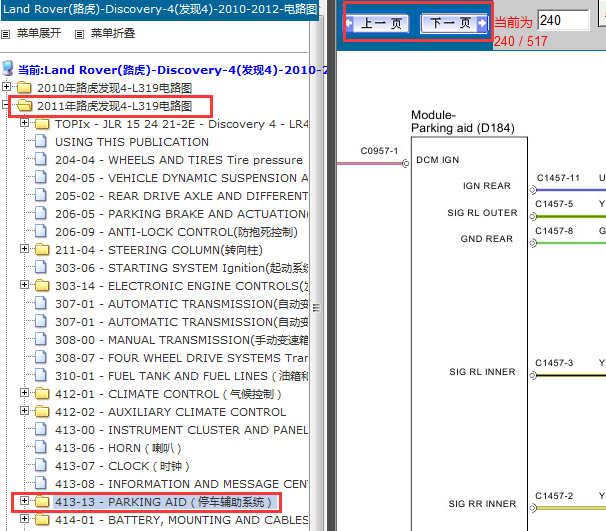This screenshot has width=606, height=531.
Task: Click the page icon of 206-05 PARKING BRAKE
Action: 41,213
